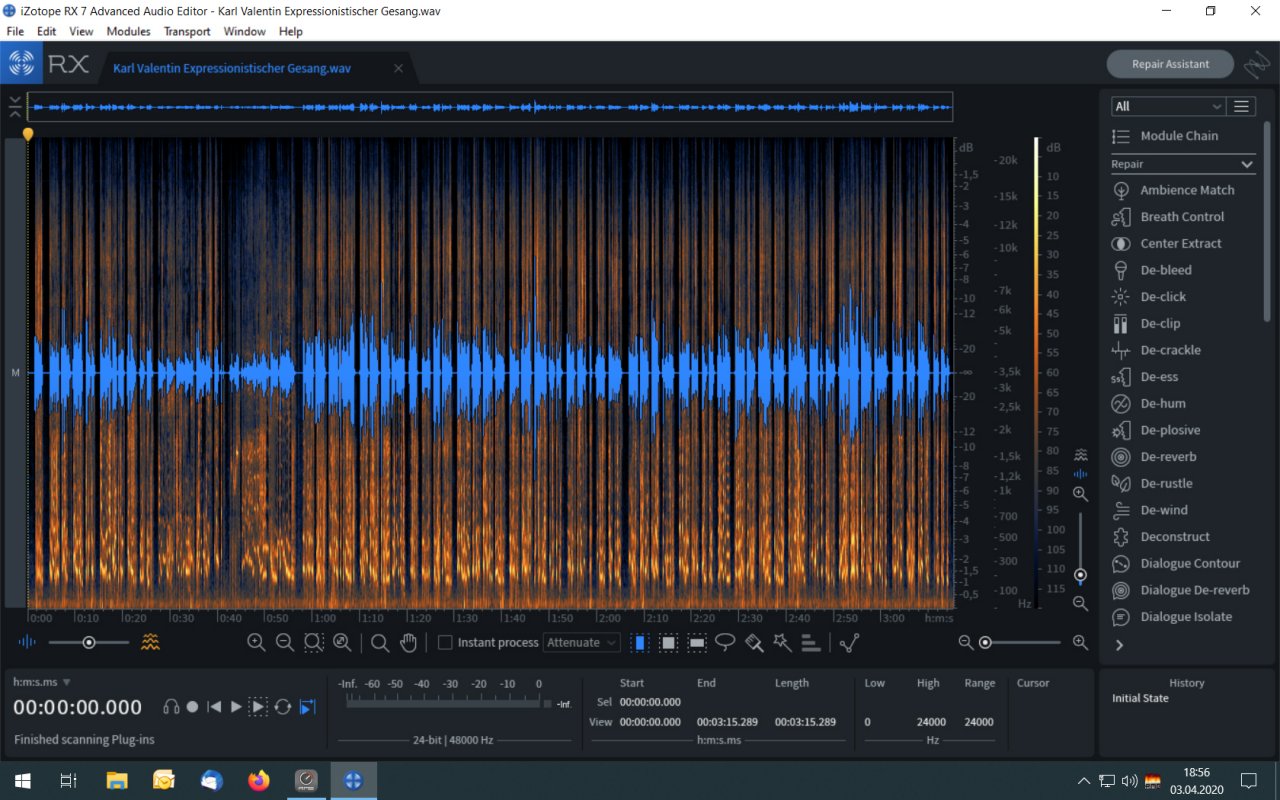Screen dimensions: 1280x800
Task: Open module list view options menu
Action: 1242,106
